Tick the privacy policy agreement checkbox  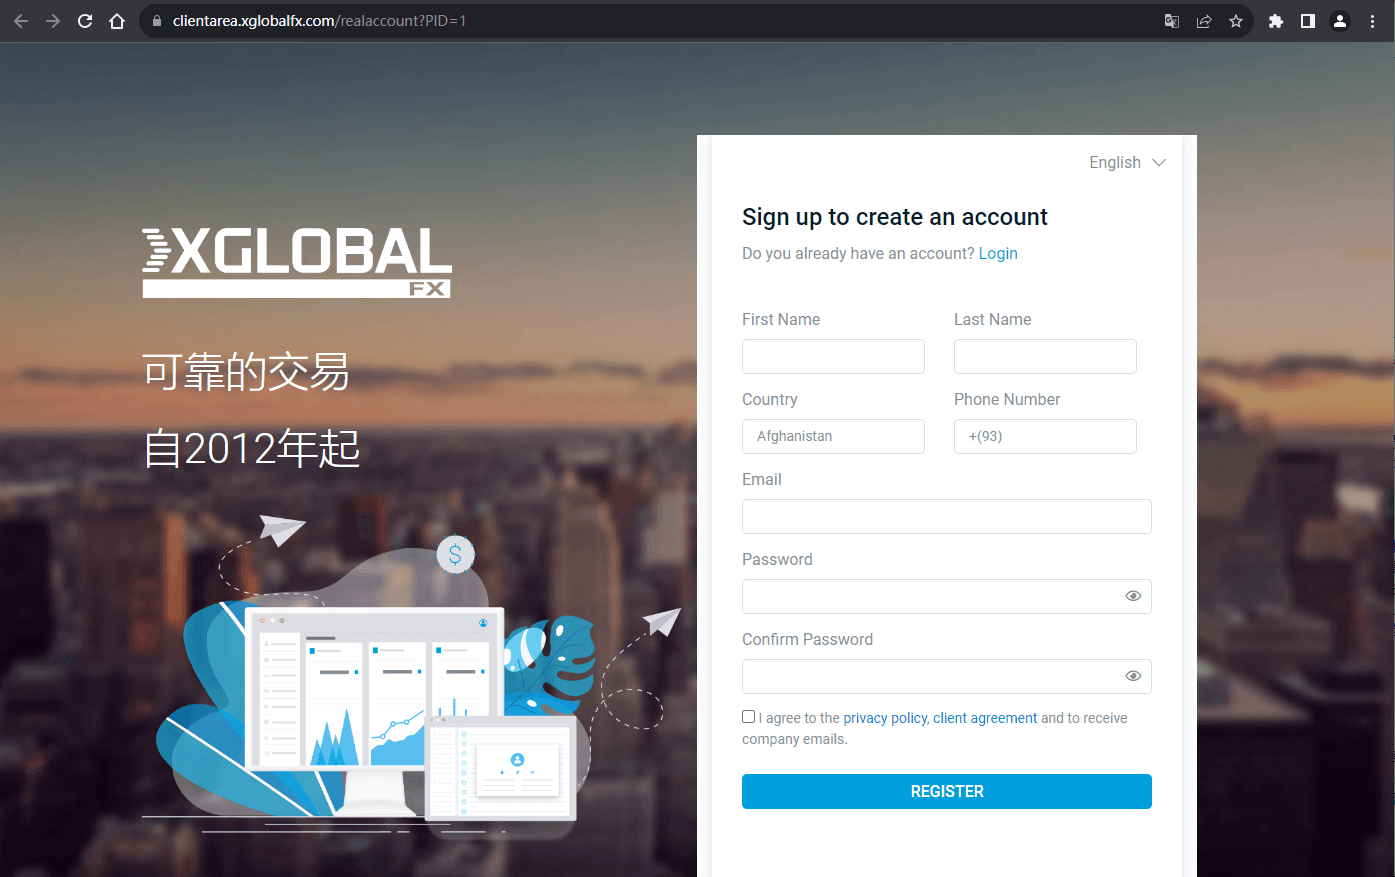[x=748, y=717]
